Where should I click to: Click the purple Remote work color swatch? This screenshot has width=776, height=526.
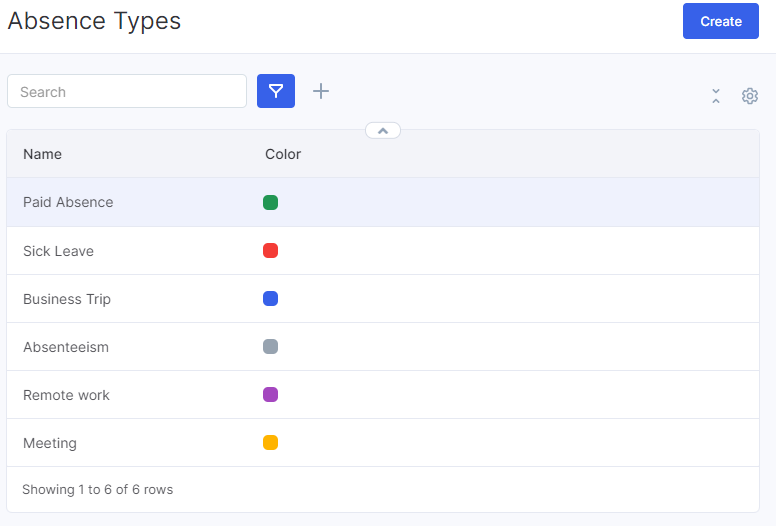[x=270, y=394]
